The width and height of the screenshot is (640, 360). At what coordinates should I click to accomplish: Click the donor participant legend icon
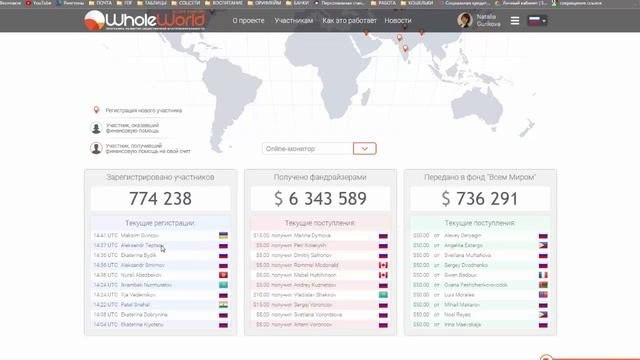tap(96, 128)
